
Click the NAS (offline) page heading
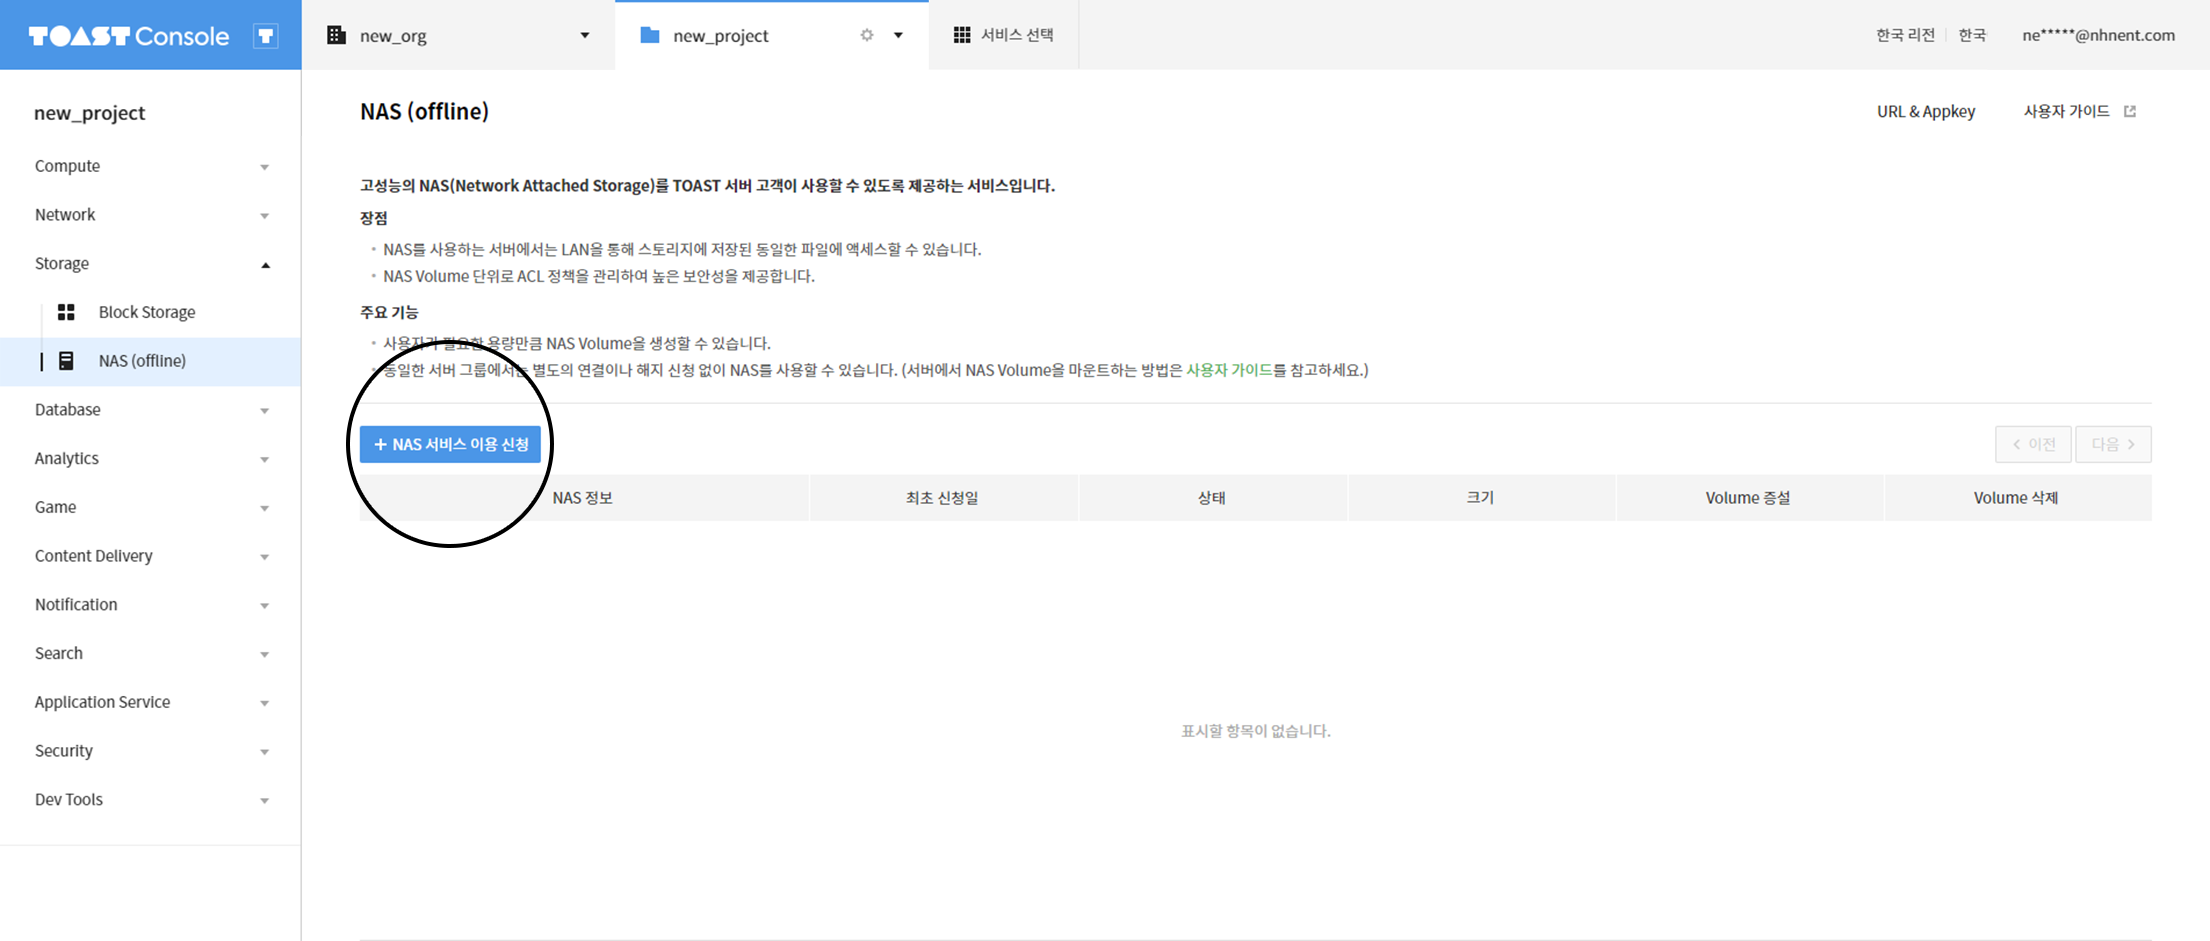point(424,111)
